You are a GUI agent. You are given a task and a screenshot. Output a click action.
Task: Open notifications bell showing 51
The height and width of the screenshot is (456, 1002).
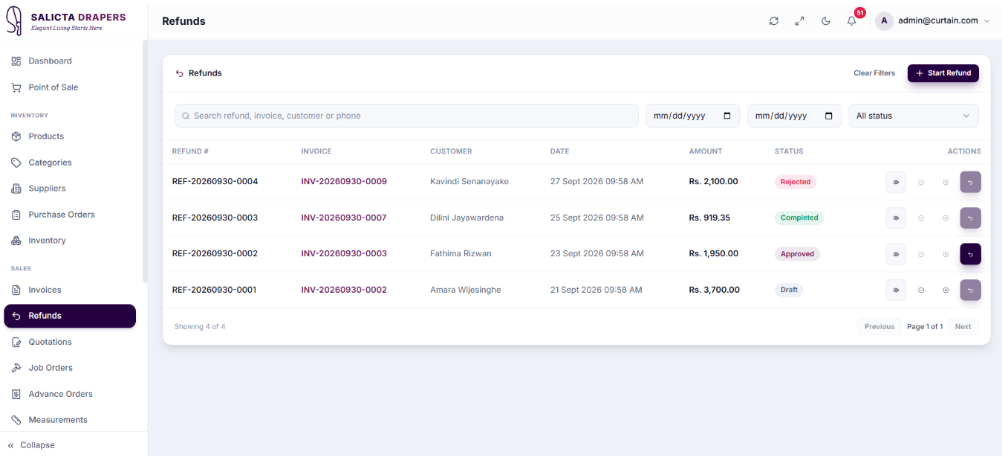click(852, 20)
